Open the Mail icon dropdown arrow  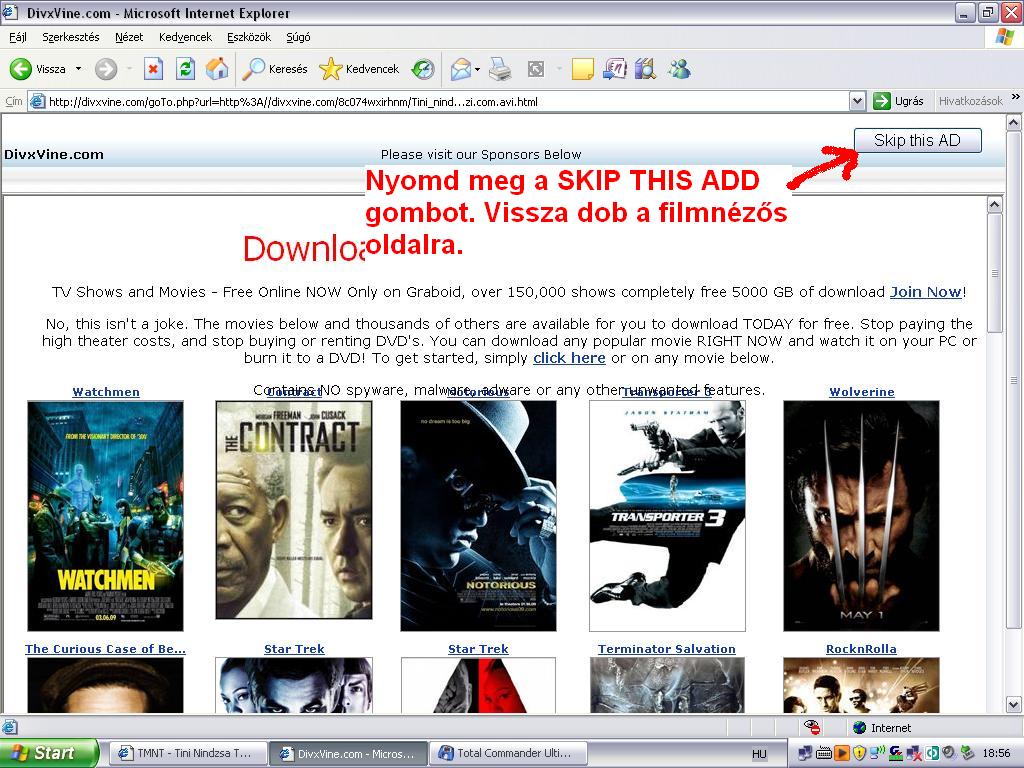coord(478,69)
